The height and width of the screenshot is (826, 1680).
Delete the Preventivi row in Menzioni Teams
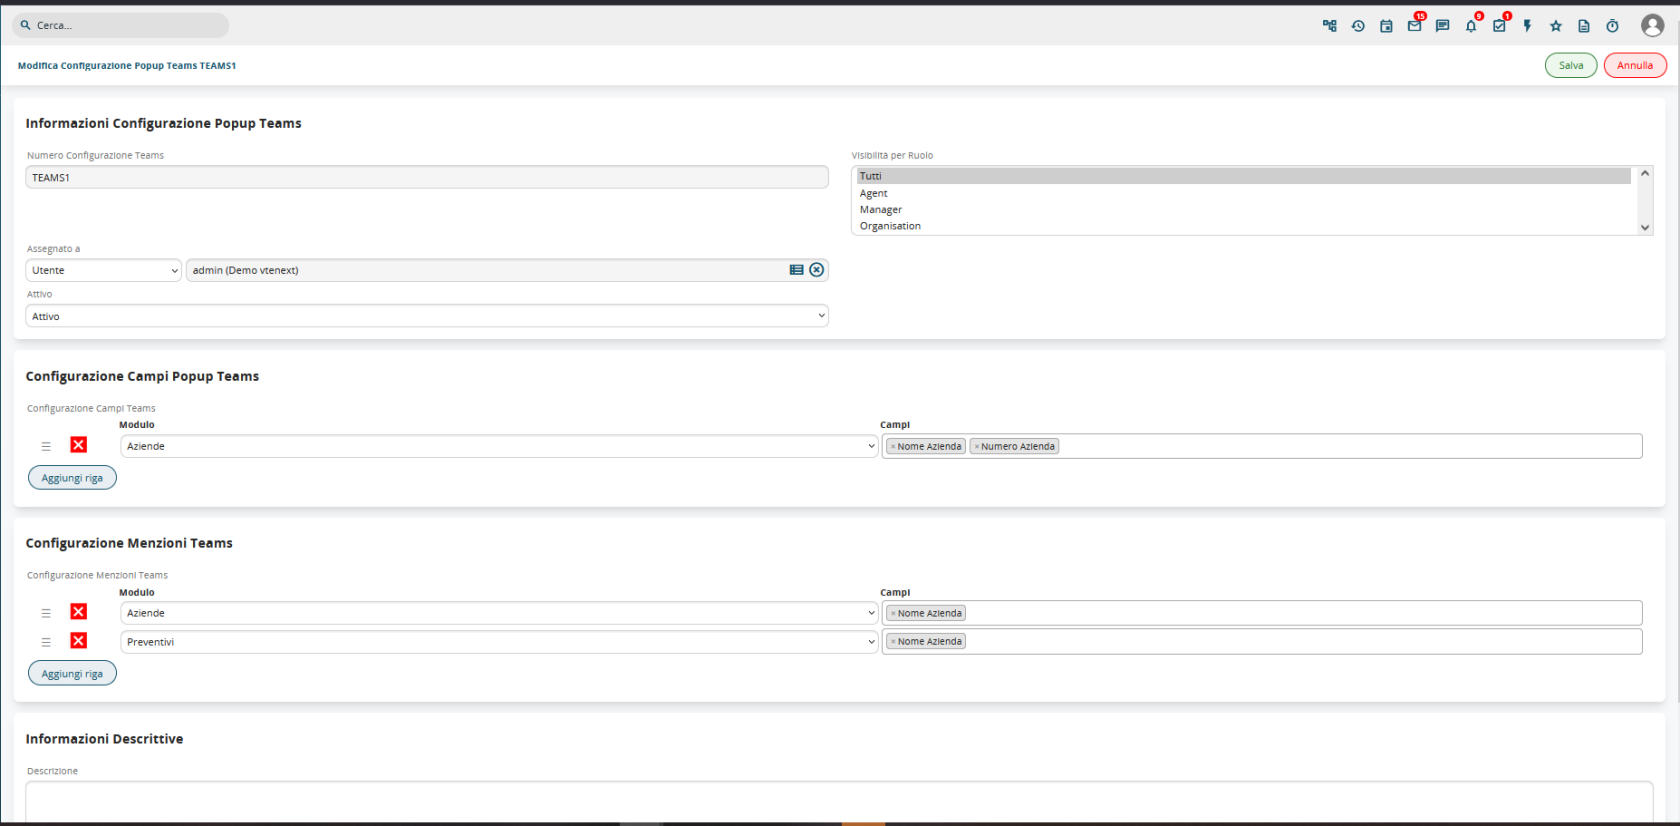(x=79, y=641)
